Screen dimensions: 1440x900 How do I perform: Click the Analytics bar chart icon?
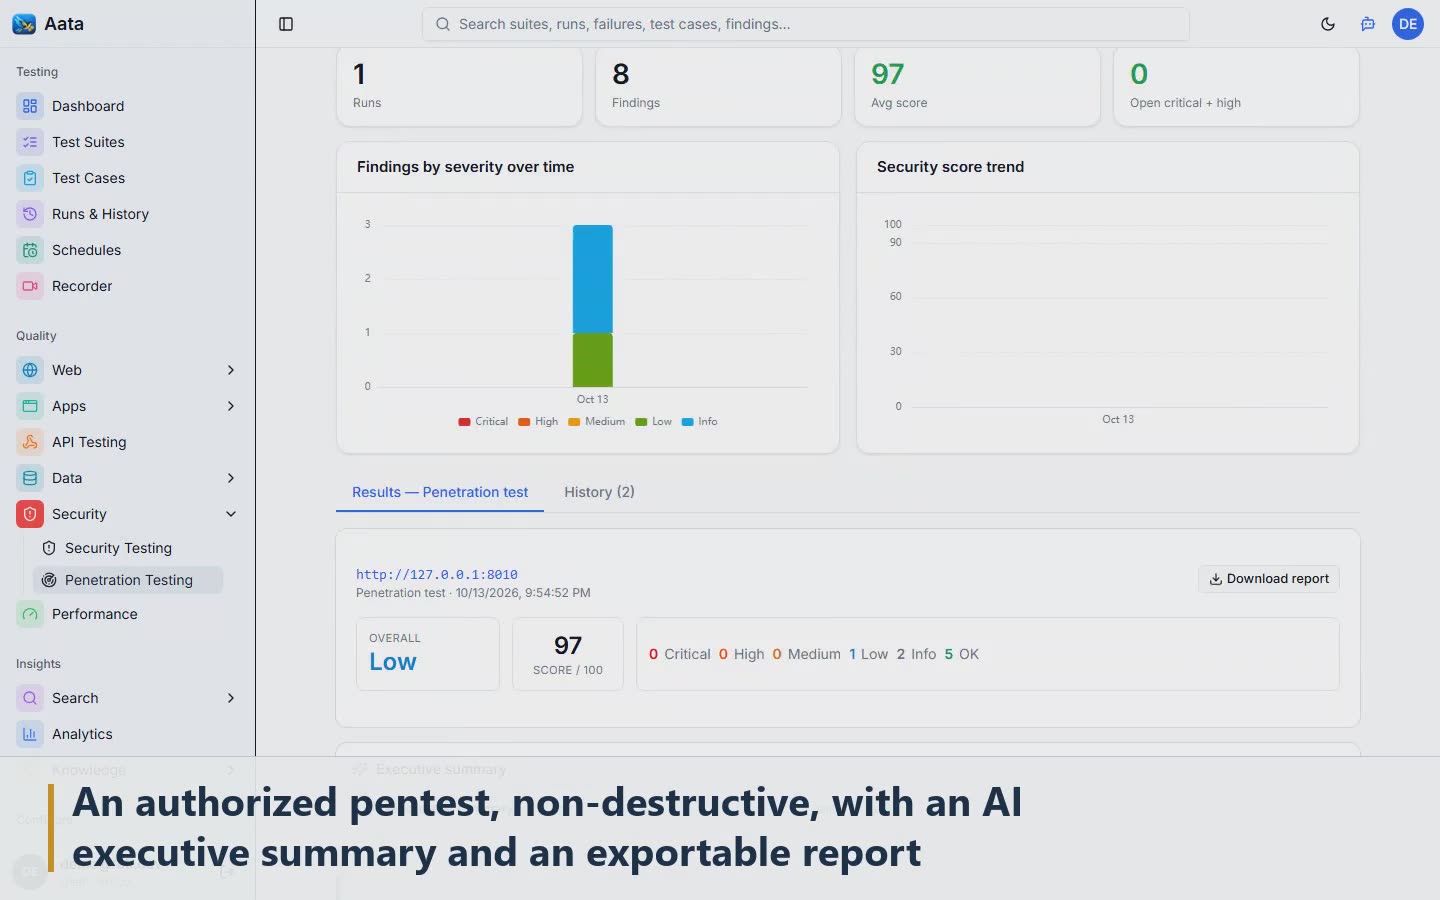30,734
